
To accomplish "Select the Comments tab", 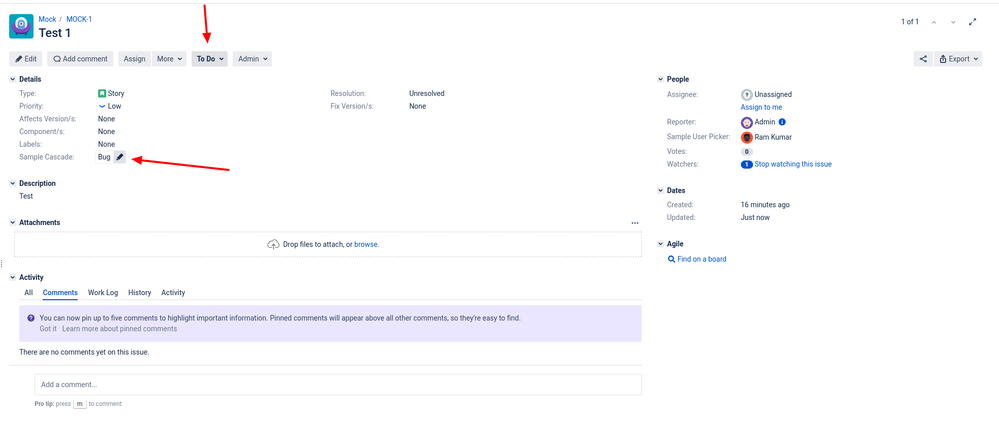I will 61,293.
